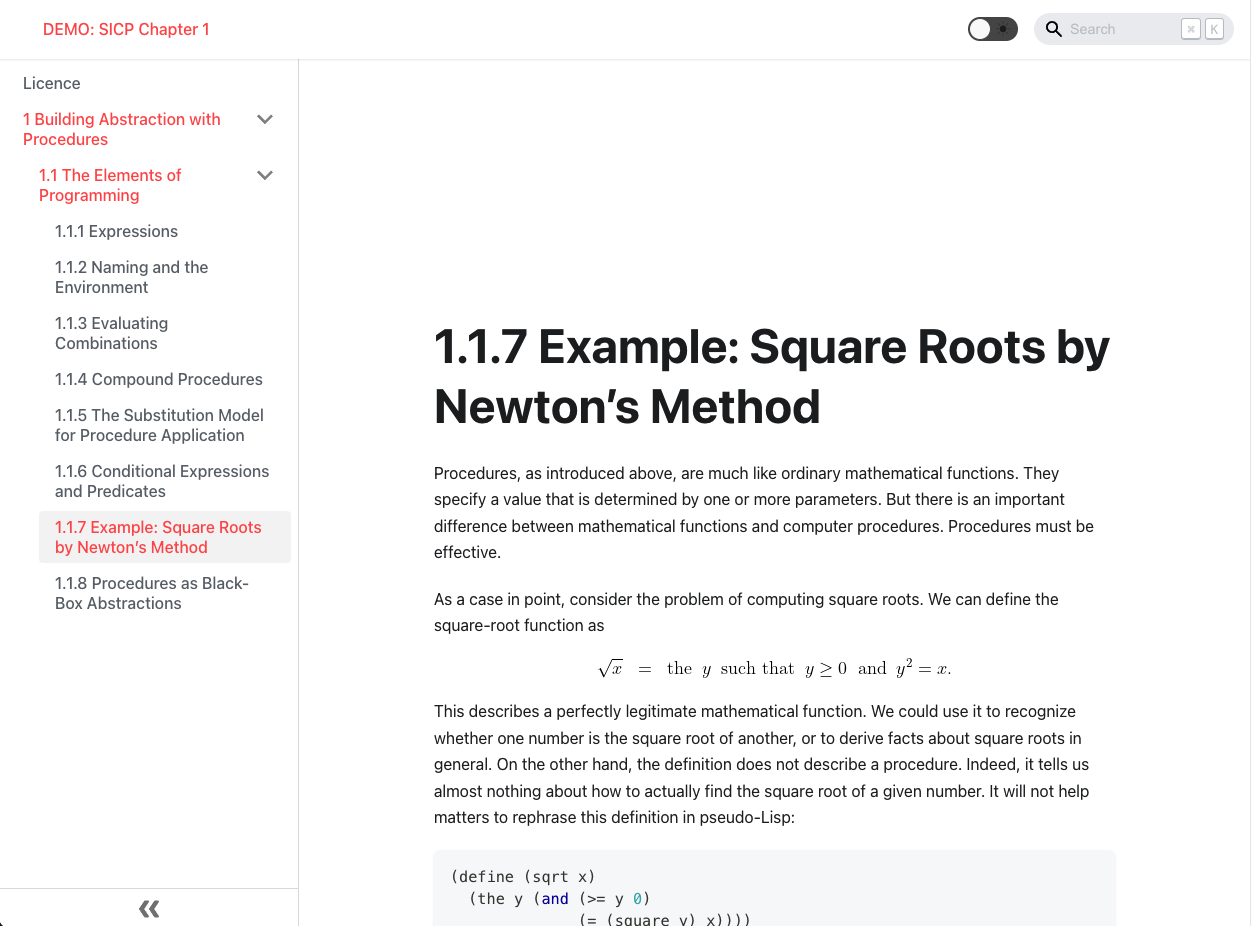The height and width of the screenshot is (926, 1251).
Task: Select the highlighted '1.1.7 Example: Square Roots' entry
Action: 158,537
